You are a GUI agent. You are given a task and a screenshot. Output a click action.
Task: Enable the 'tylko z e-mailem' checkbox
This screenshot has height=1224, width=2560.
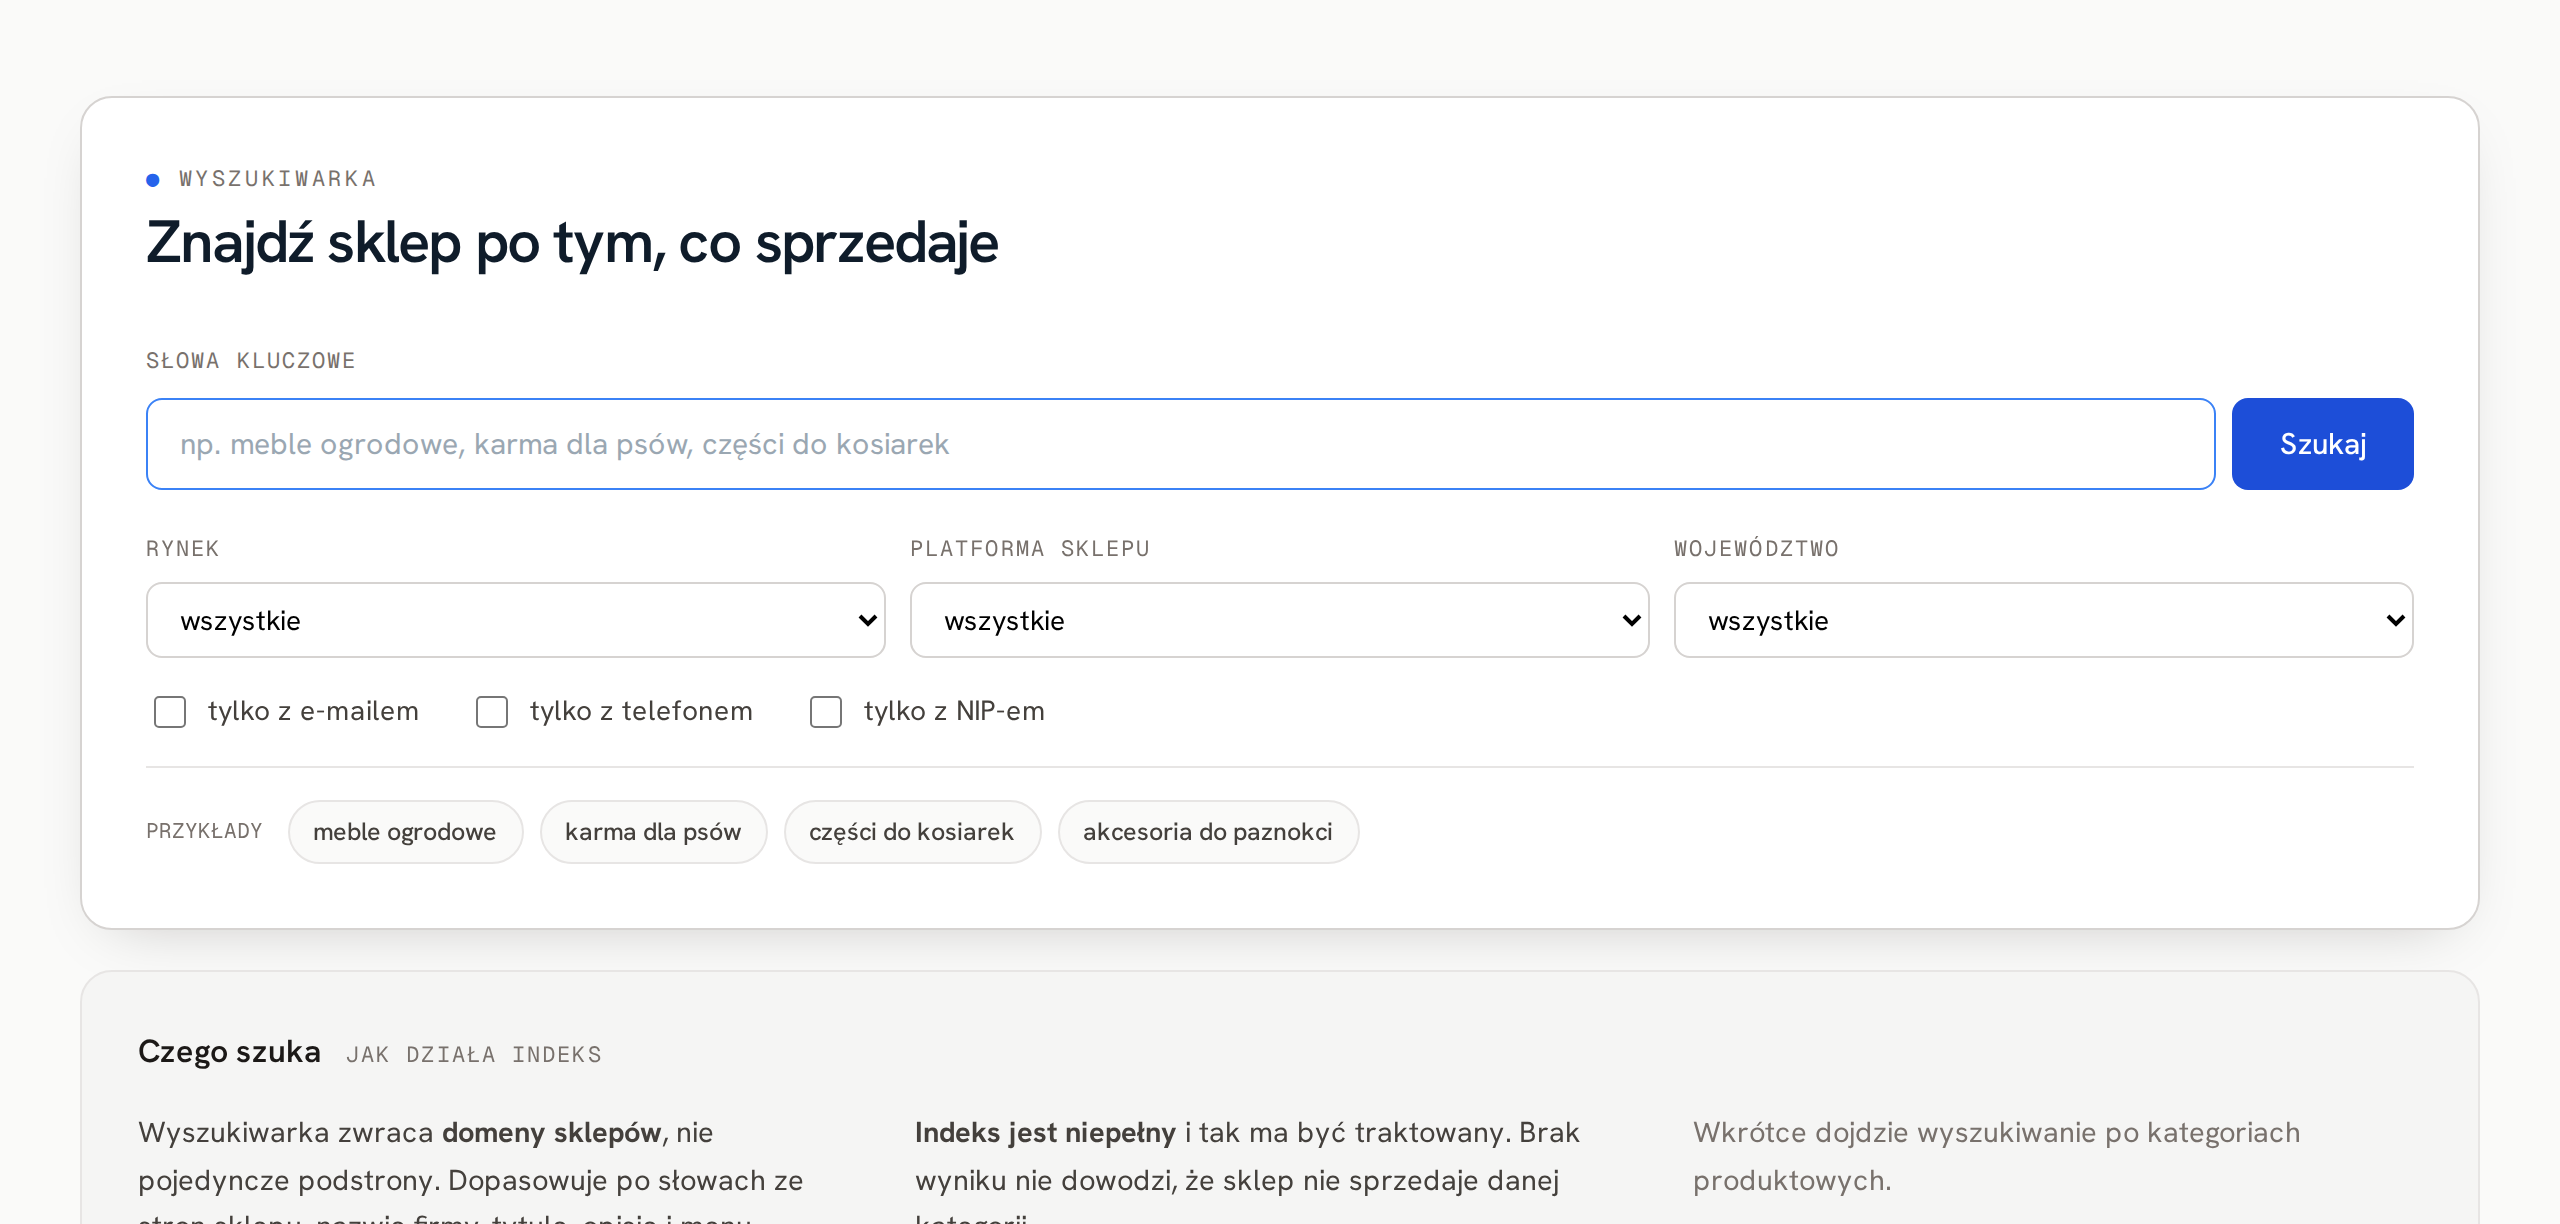point(170,712)
